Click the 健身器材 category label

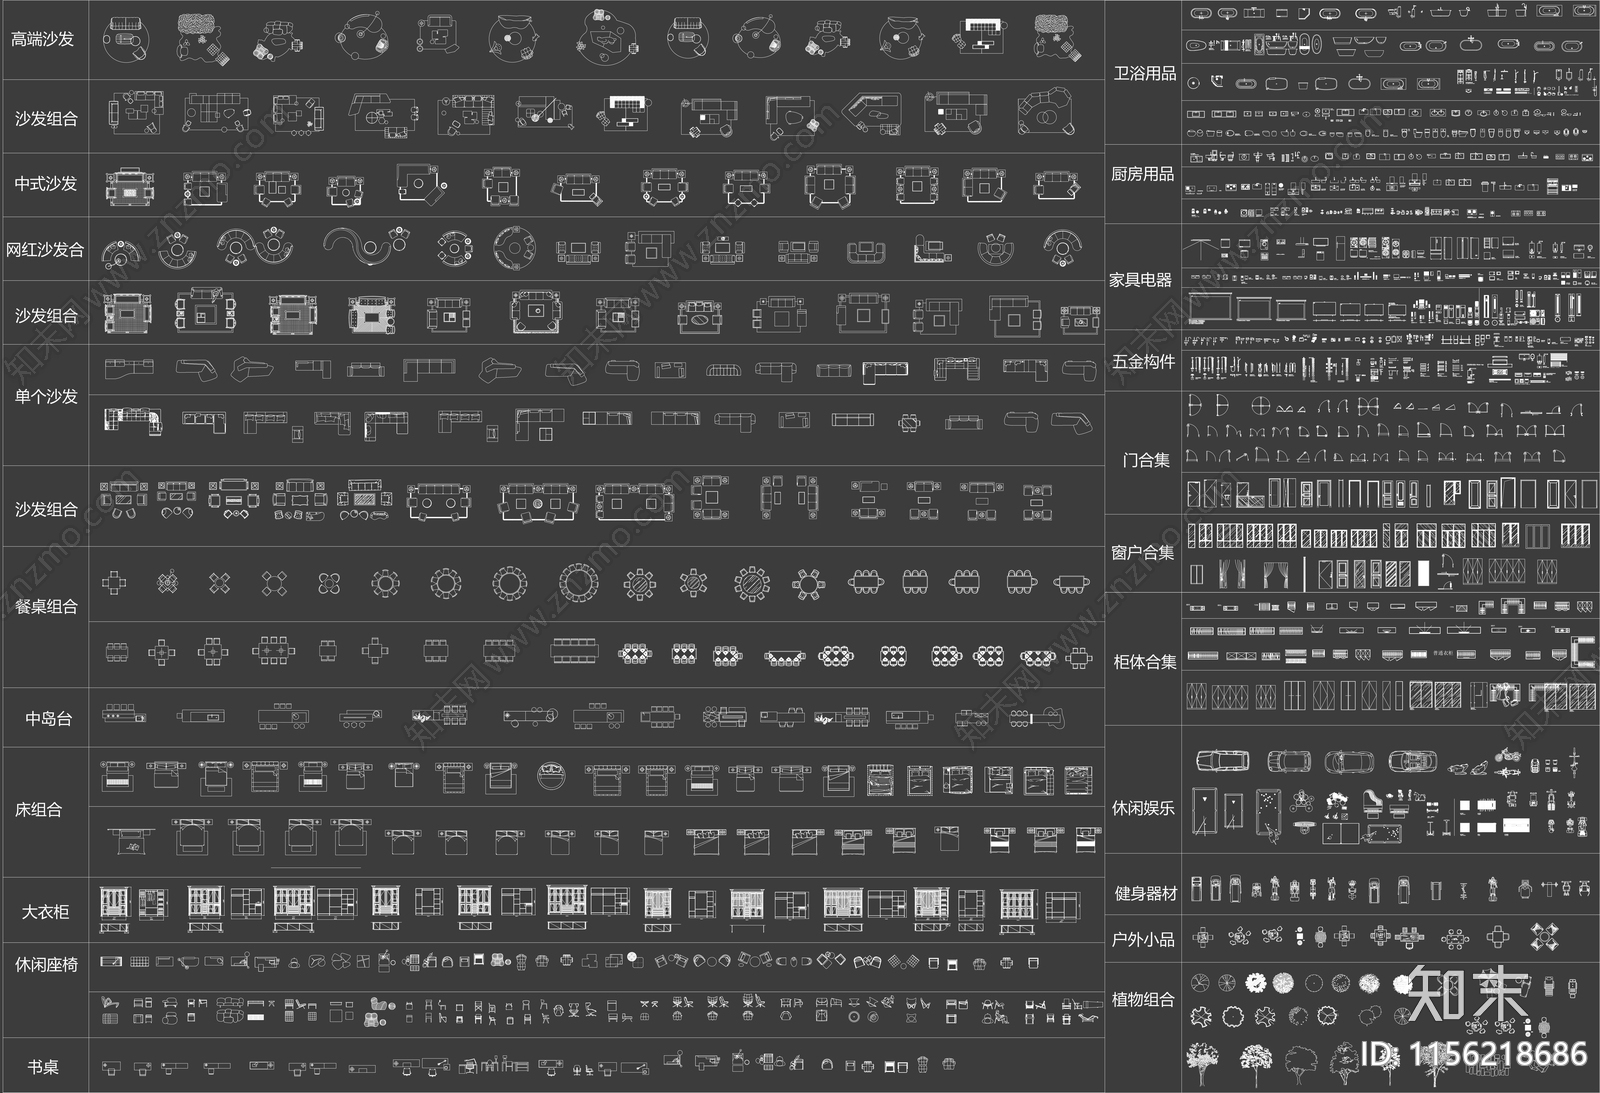[x=1146, y=894]
